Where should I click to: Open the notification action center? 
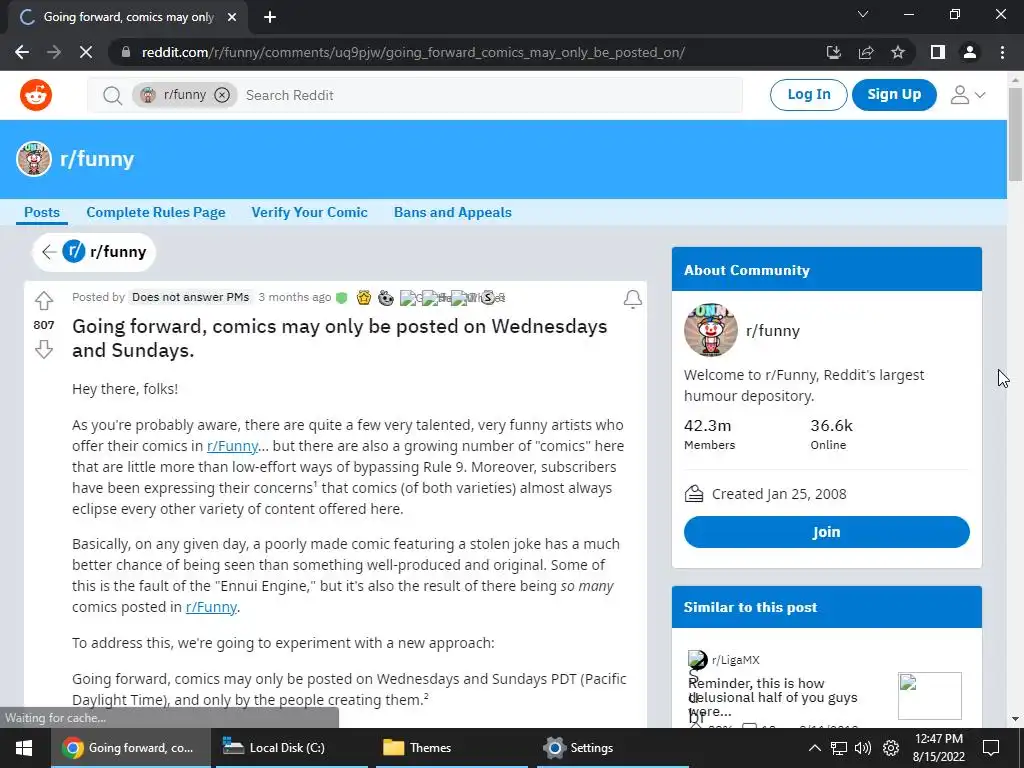(991, 748)
